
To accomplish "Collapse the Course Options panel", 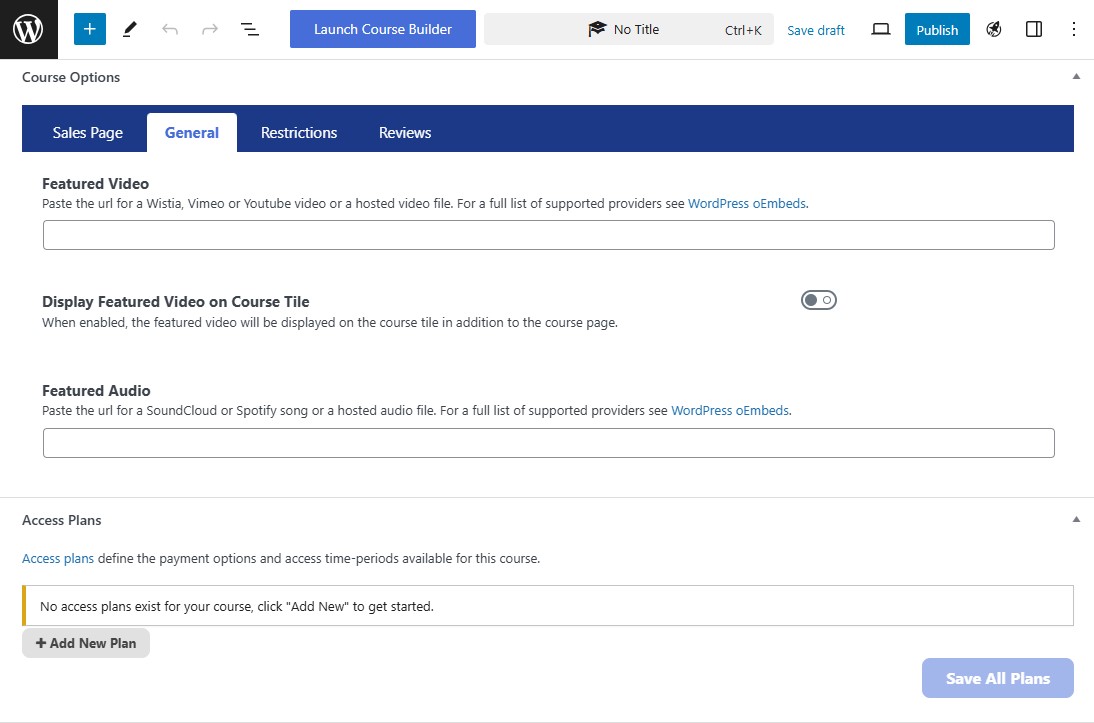I will tap(1076, 77).
